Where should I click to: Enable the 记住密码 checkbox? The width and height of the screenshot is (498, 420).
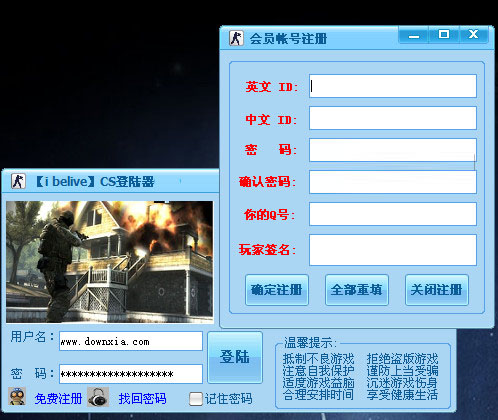pyautogui.click(x=196, y=399)
